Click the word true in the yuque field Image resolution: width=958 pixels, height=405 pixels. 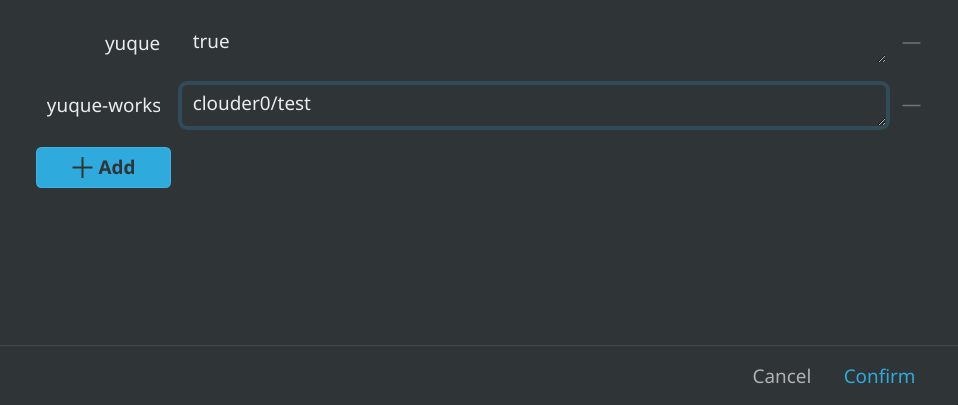click(x=211, y=42)
